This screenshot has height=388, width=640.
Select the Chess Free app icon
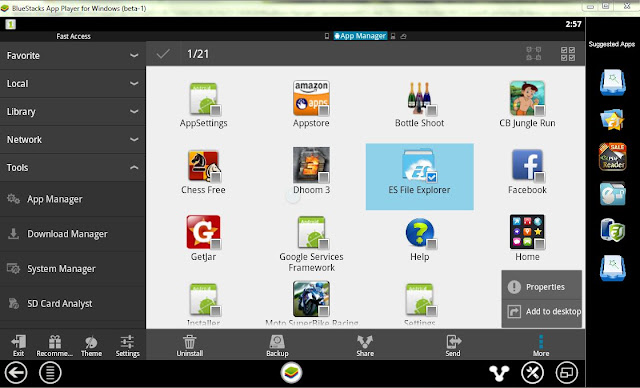click(204, 165)
